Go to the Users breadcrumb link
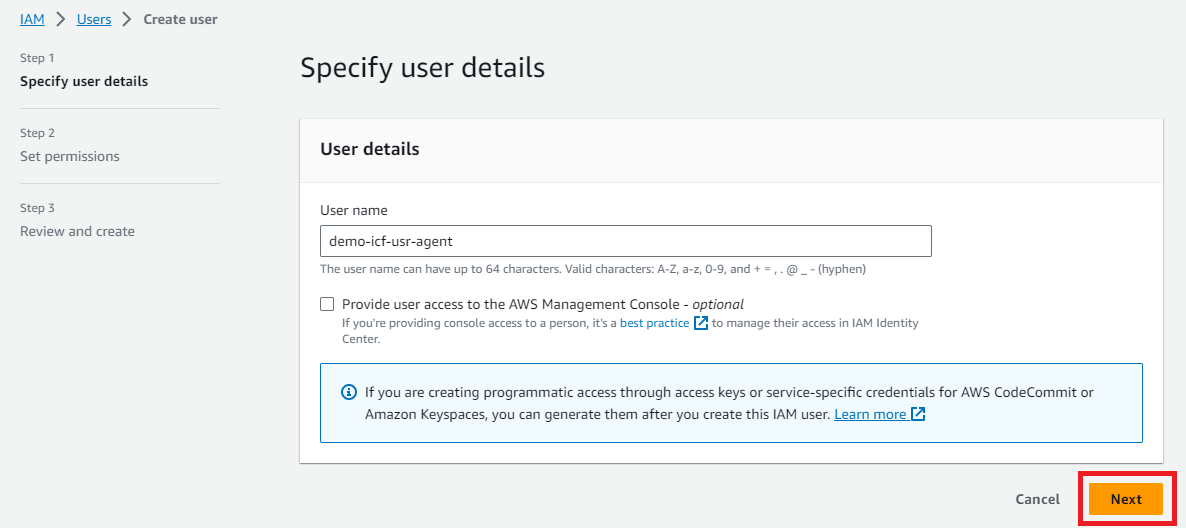 click(94, 20)
